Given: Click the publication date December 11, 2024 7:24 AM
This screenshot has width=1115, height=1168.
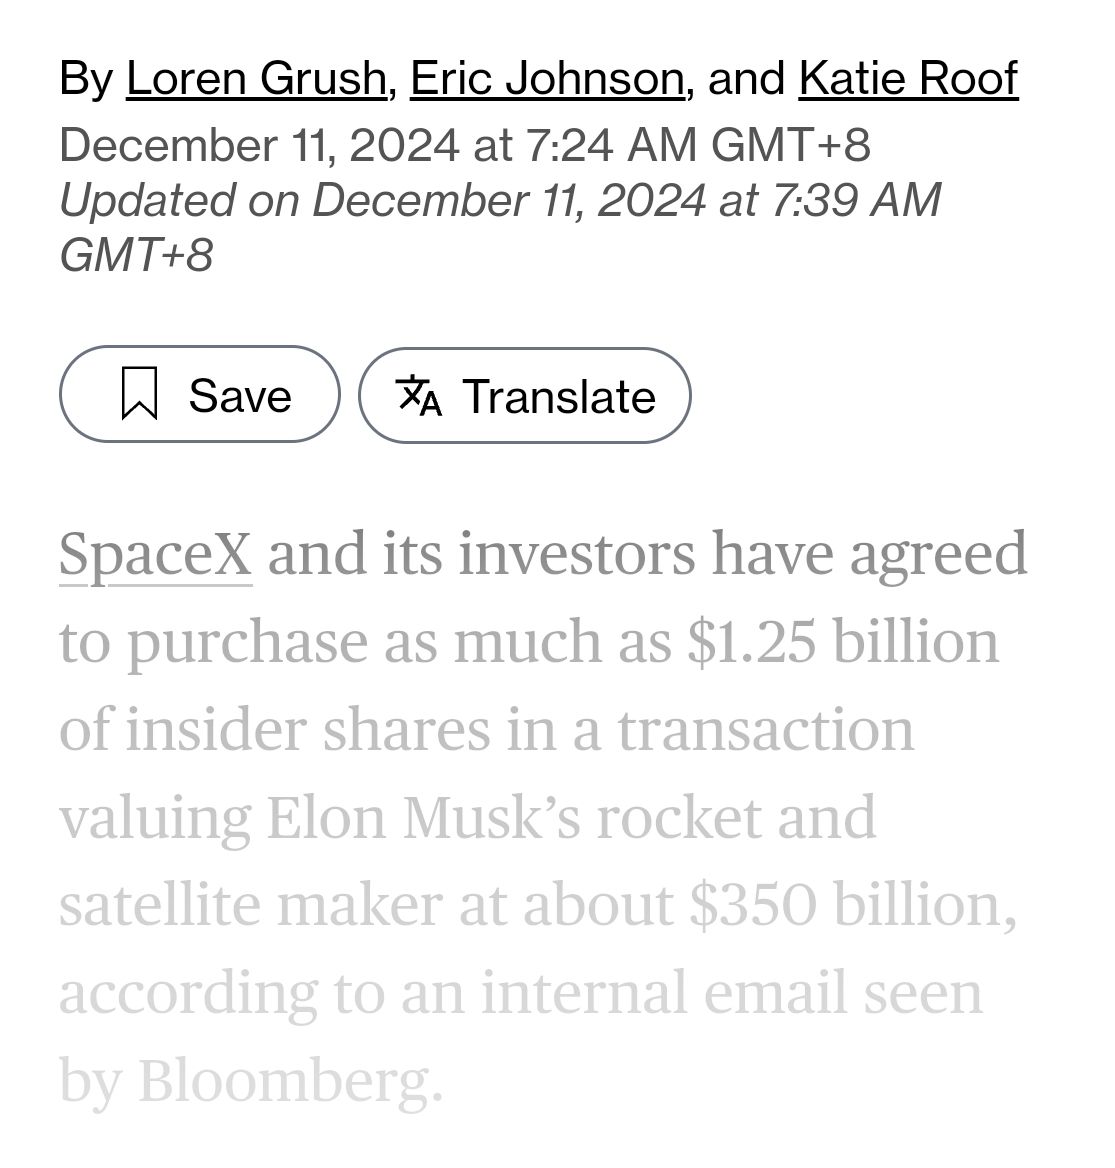Looking at the screenshot, I should tap(465, 145).
